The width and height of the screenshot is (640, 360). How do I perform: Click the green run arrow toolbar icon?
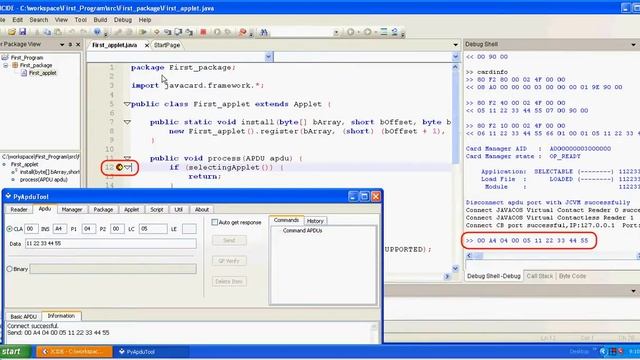click(142, 32)
